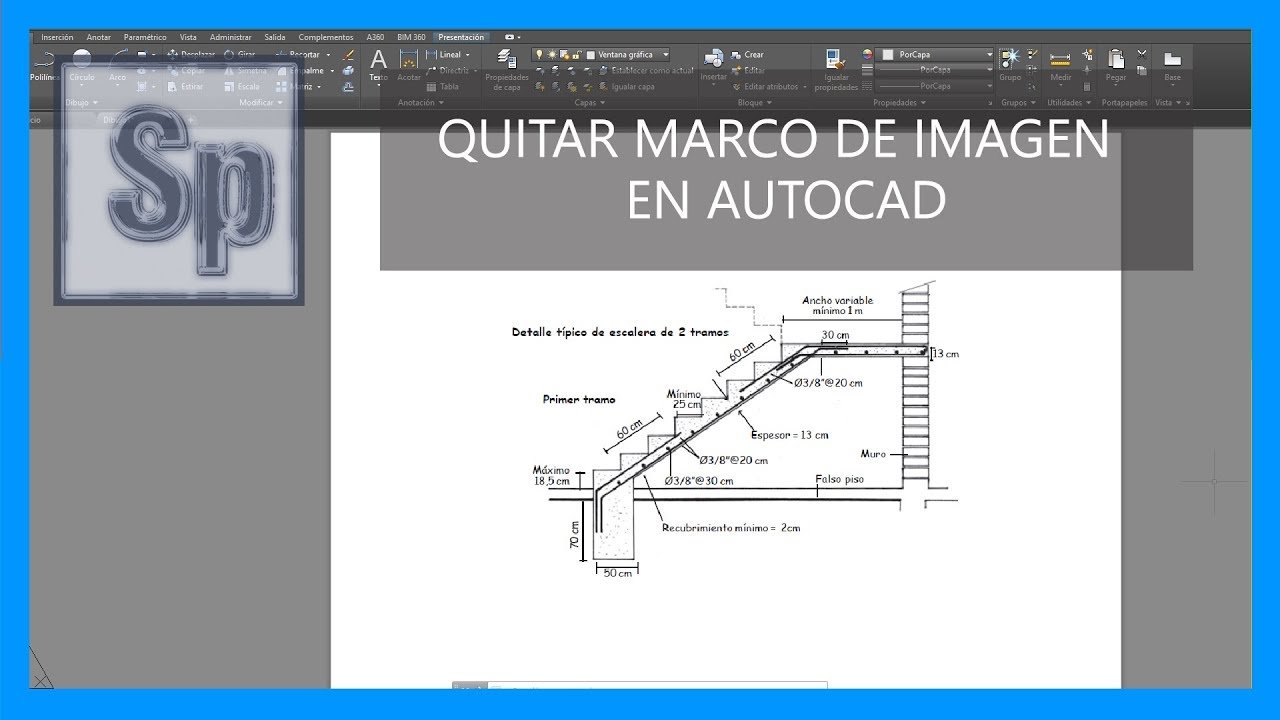Screen dimensions: 1280x720
Task: Open the BIM 360 ribbon tab
Action: [x=411, y=37]
